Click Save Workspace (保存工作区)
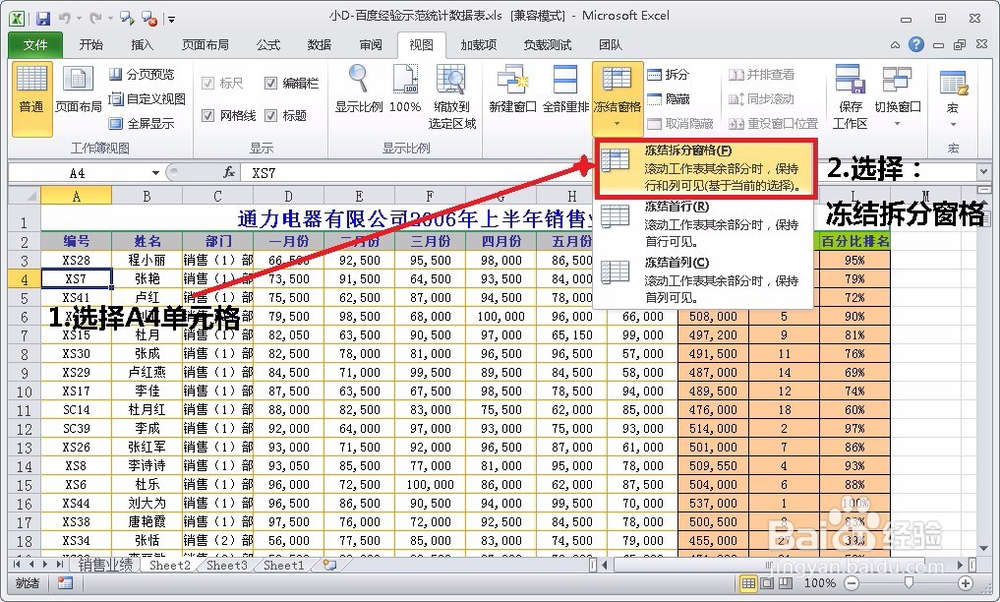The image size is (1000, 602). (x=850, y=96)
